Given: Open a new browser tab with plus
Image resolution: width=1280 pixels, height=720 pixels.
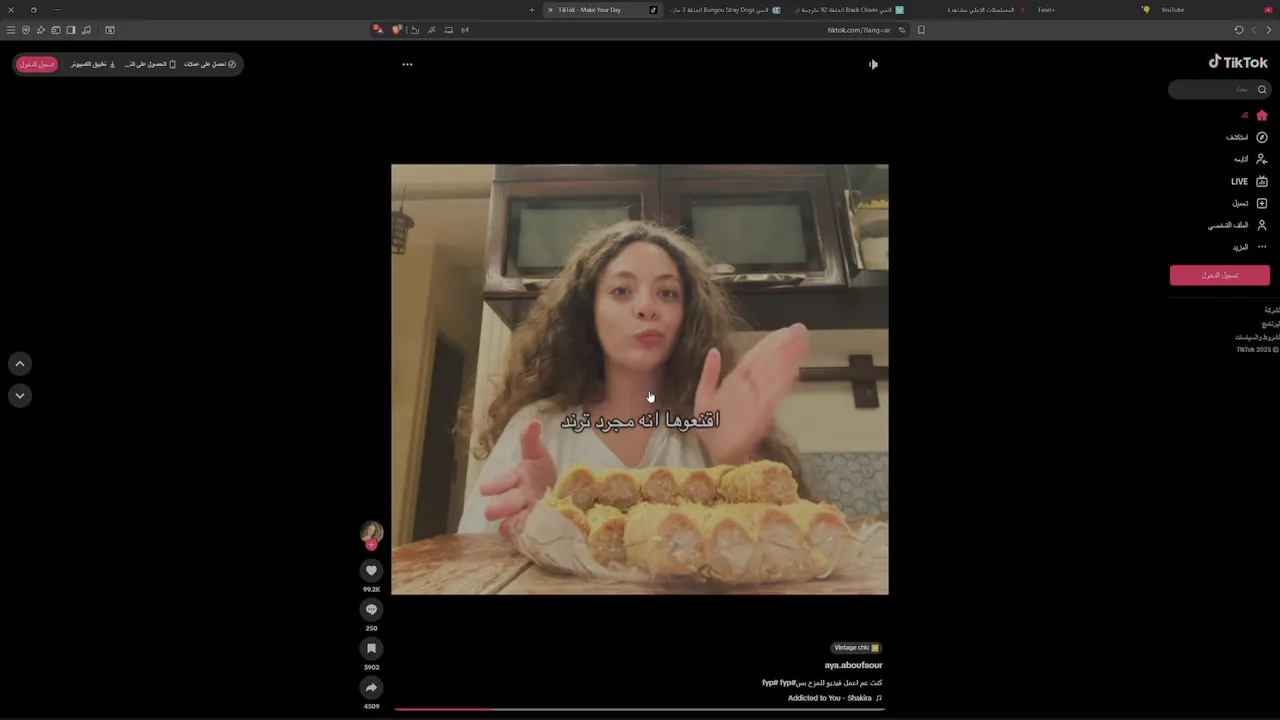Looking at the screenshot, I should [532, 10].
